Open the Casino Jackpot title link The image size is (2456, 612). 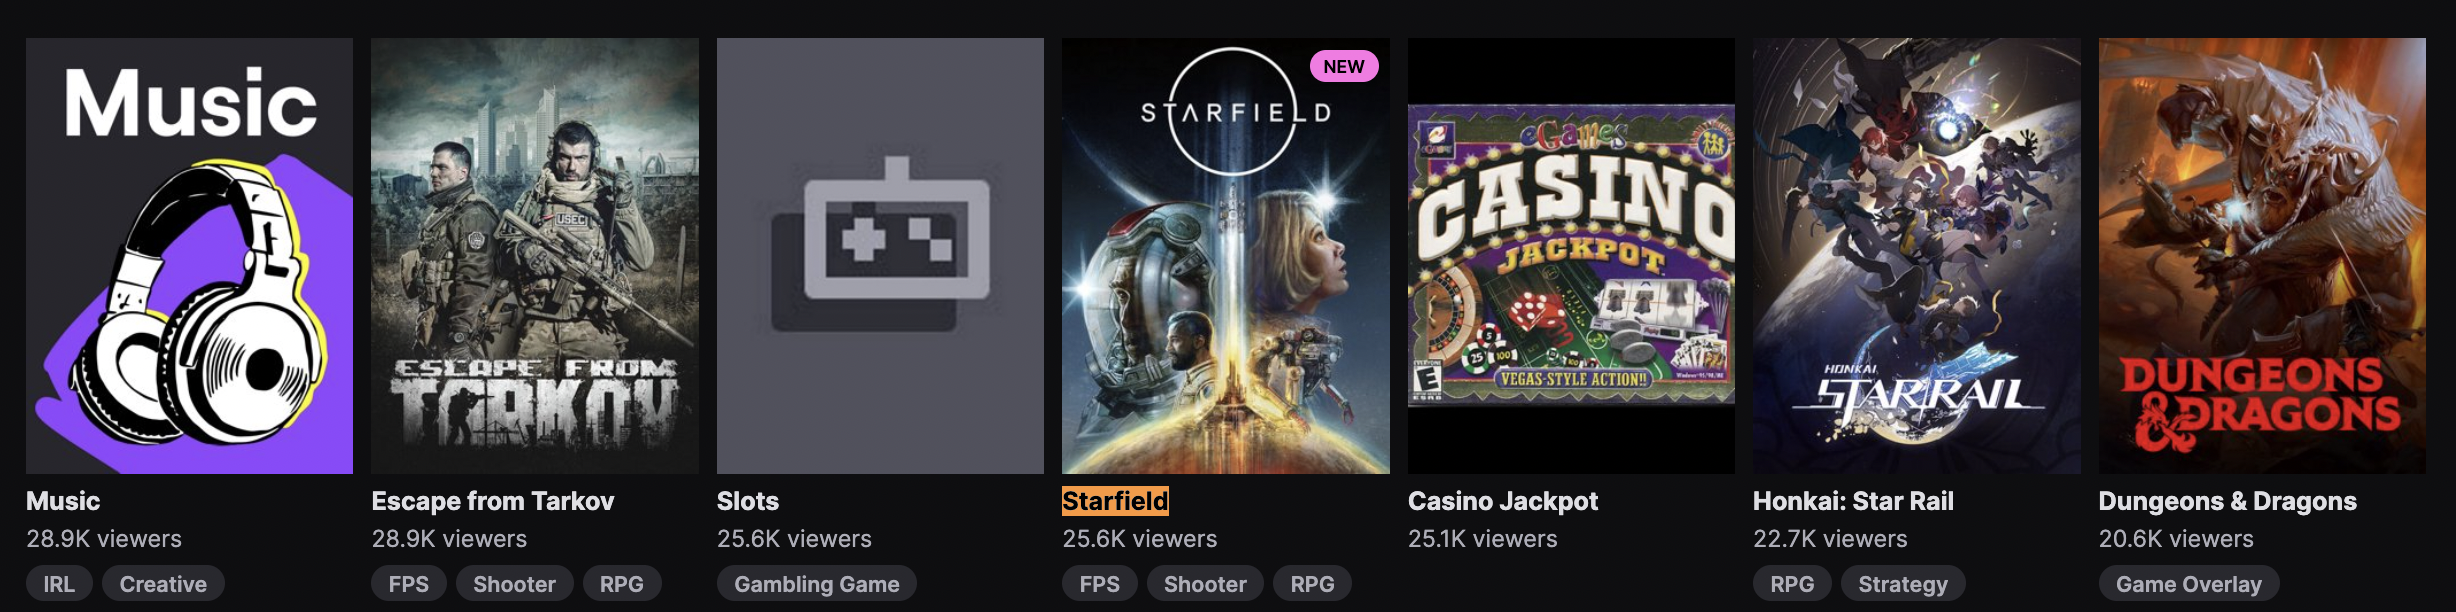1503,501
